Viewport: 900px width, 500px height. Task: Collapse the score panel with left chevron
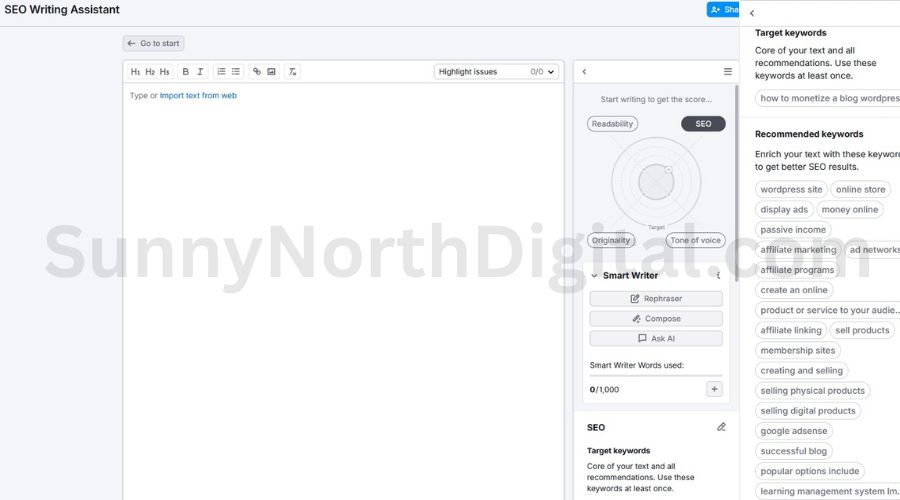click(584, 72)
